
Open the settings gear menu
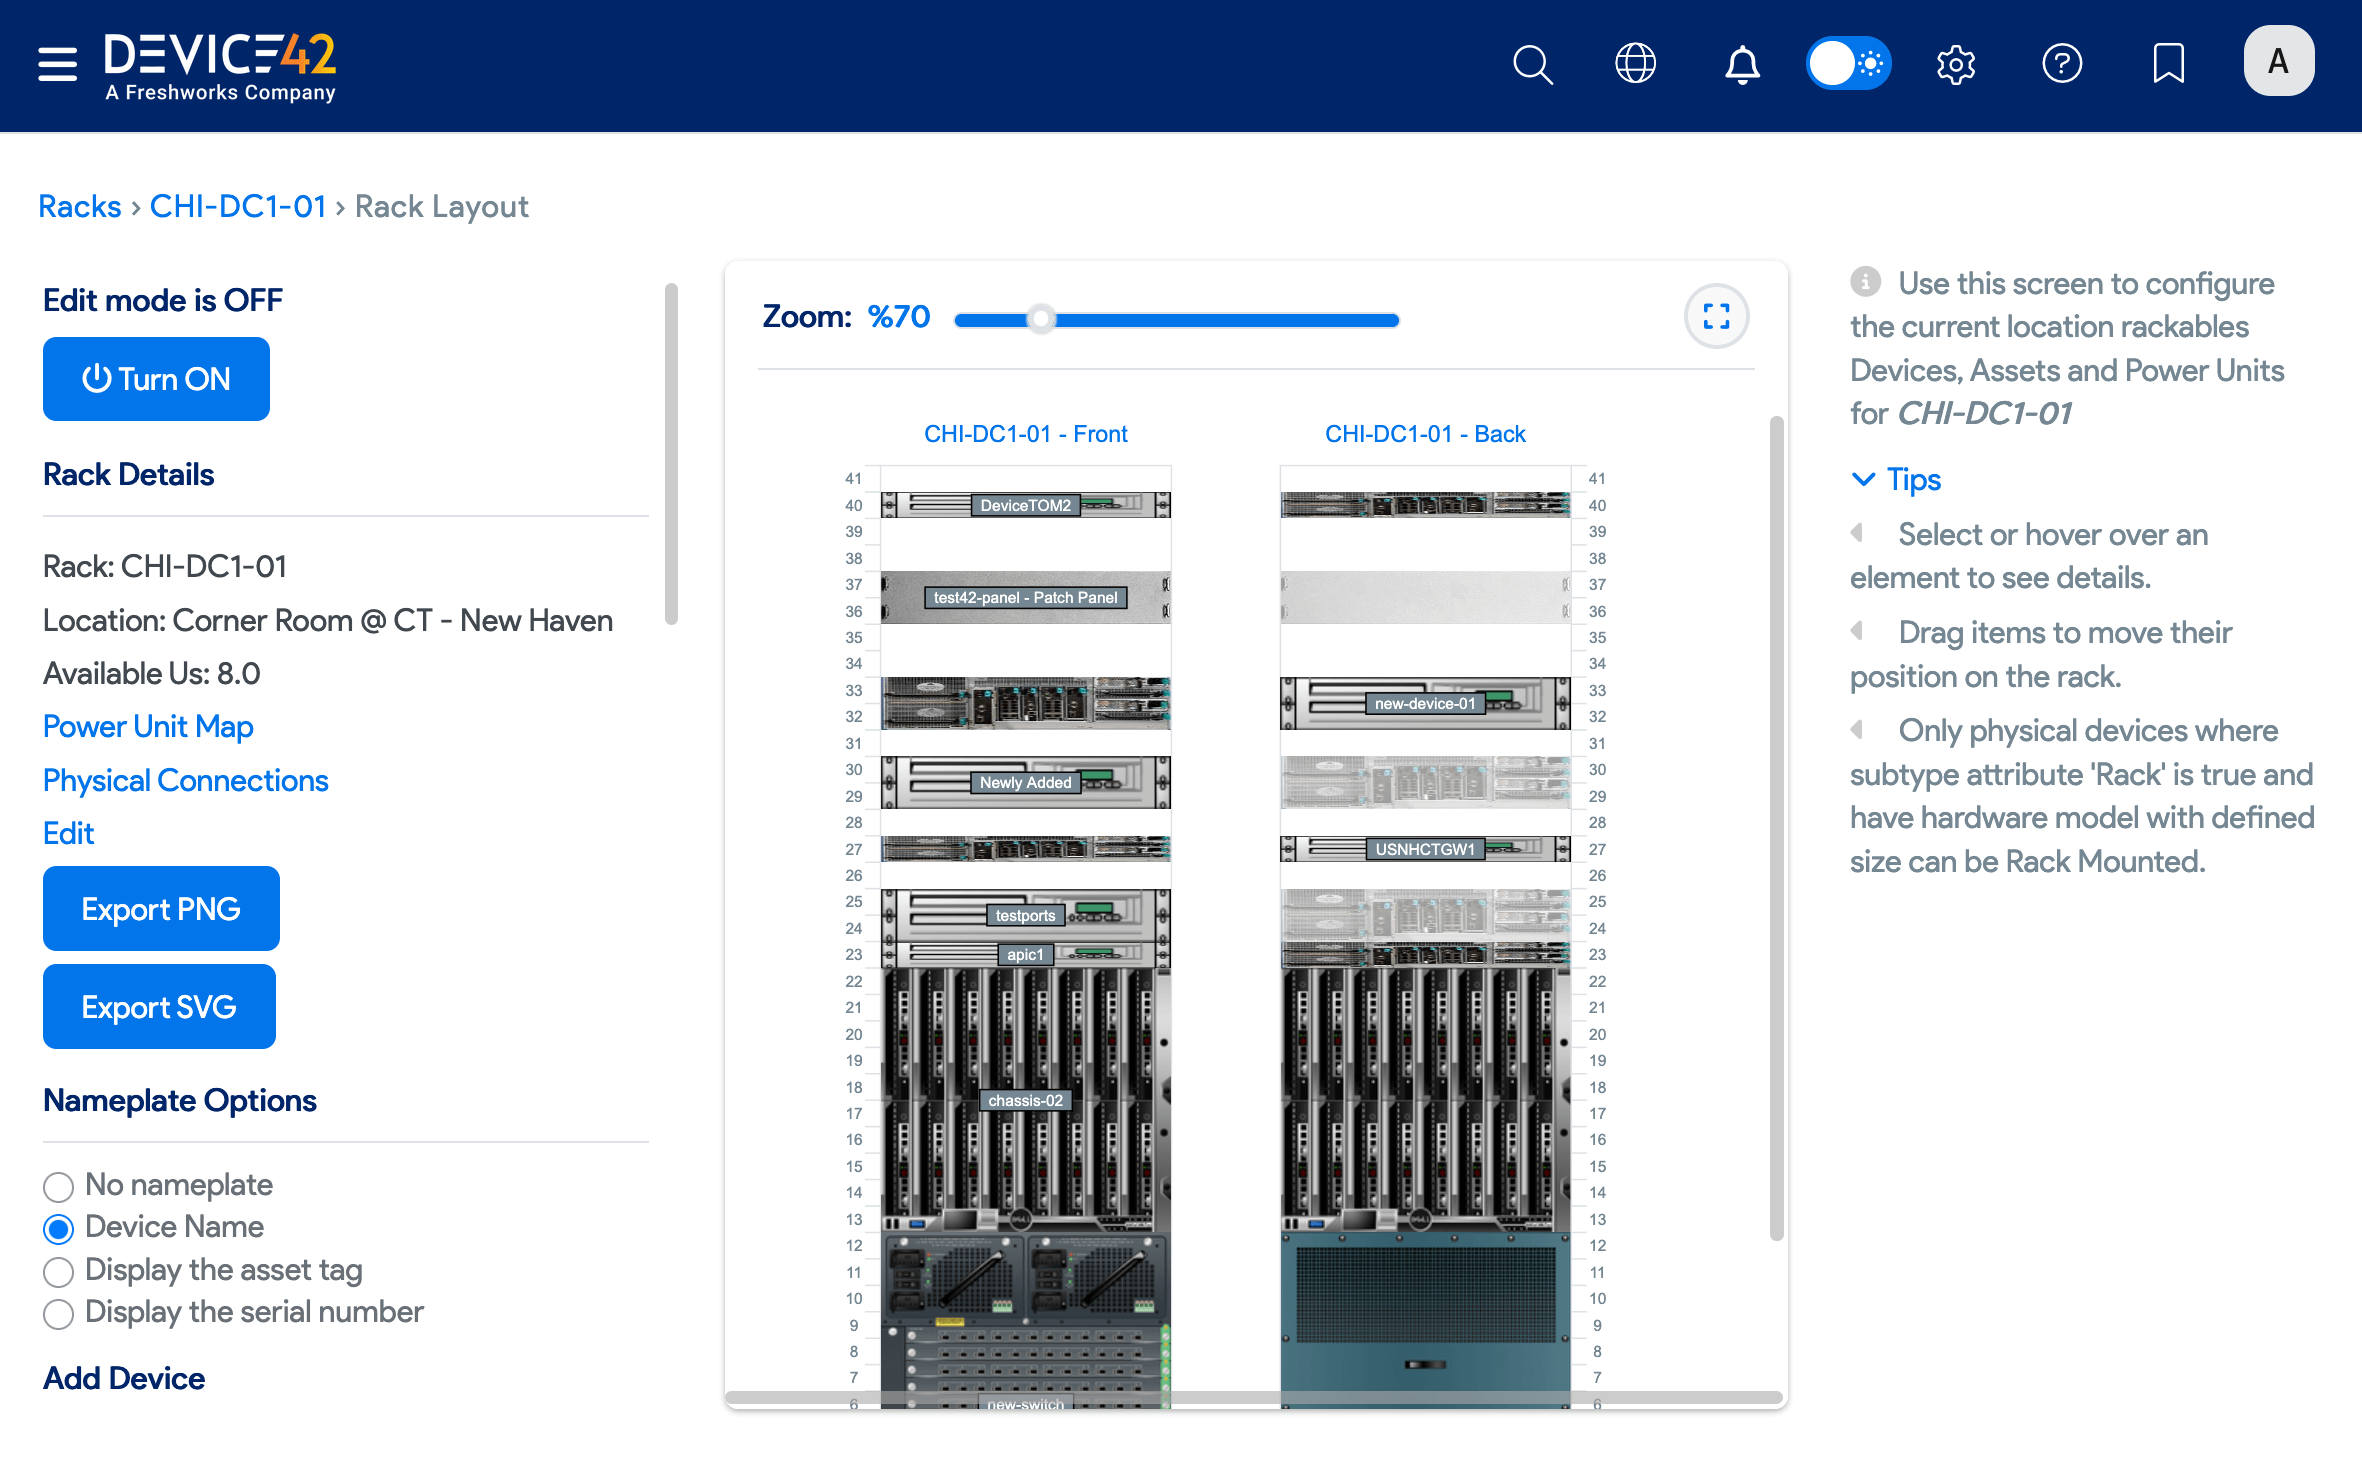pos(1956,65)
